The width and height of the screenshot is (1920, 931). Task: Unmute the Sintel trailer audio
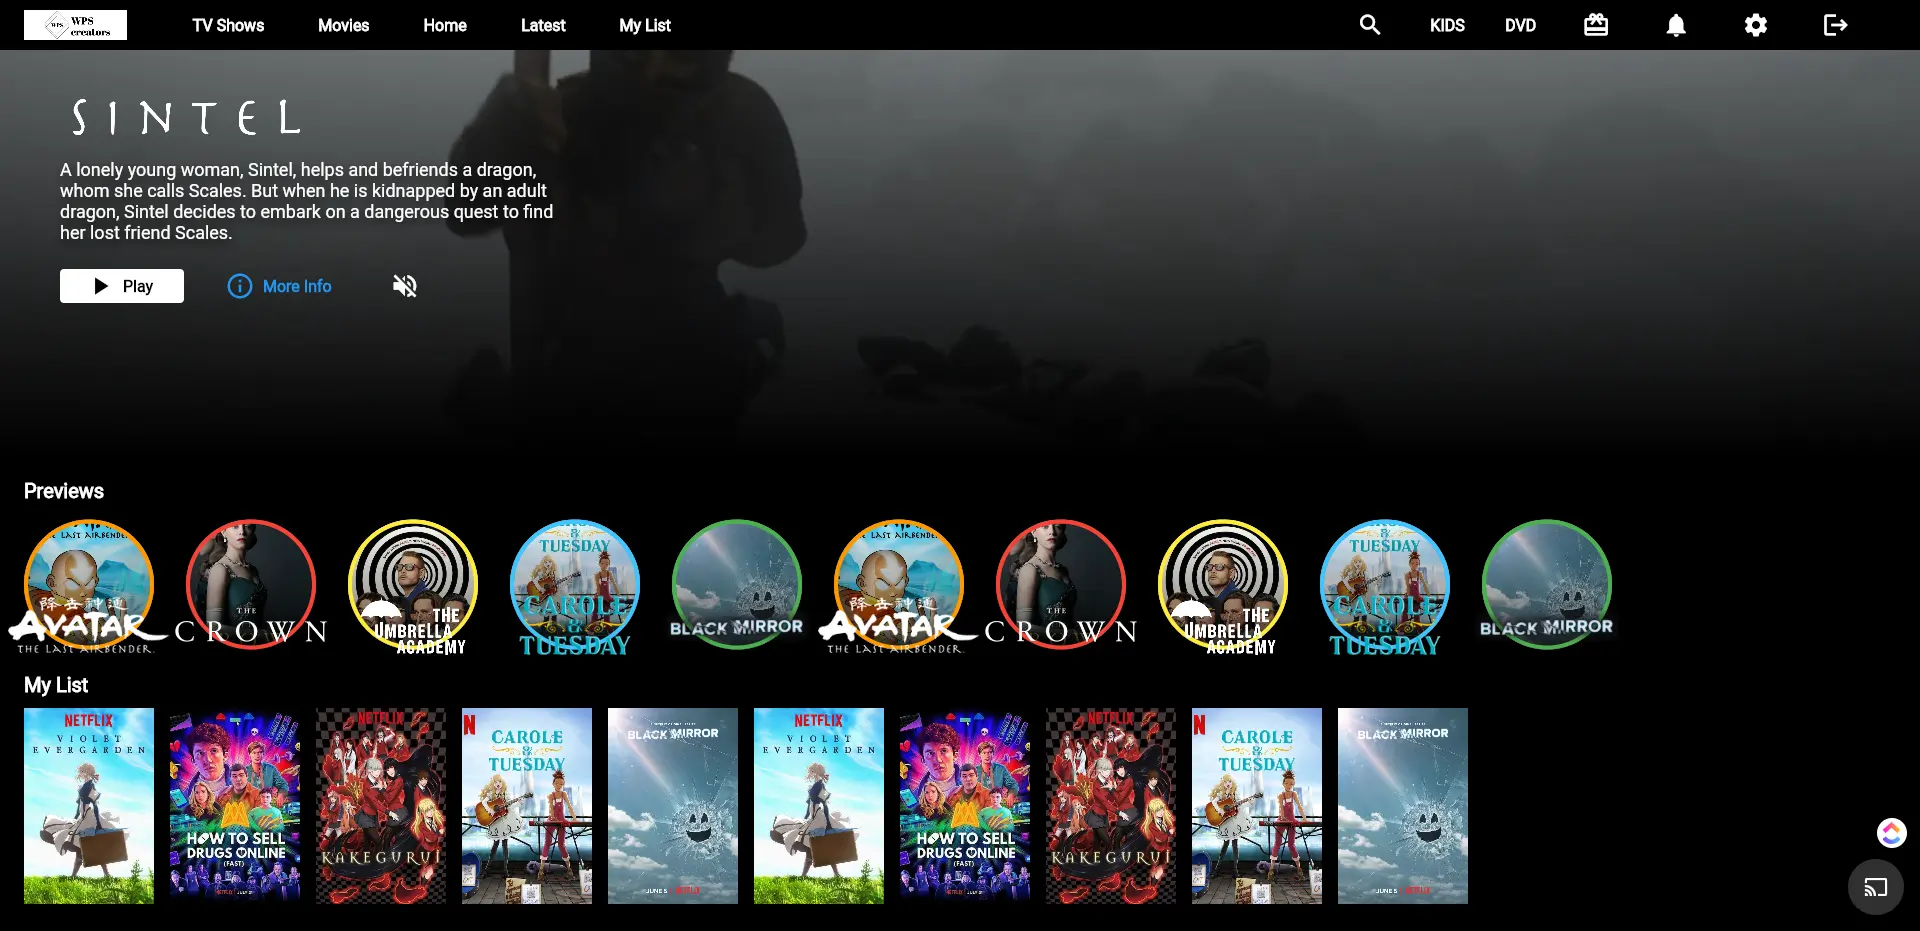point(405,286)
